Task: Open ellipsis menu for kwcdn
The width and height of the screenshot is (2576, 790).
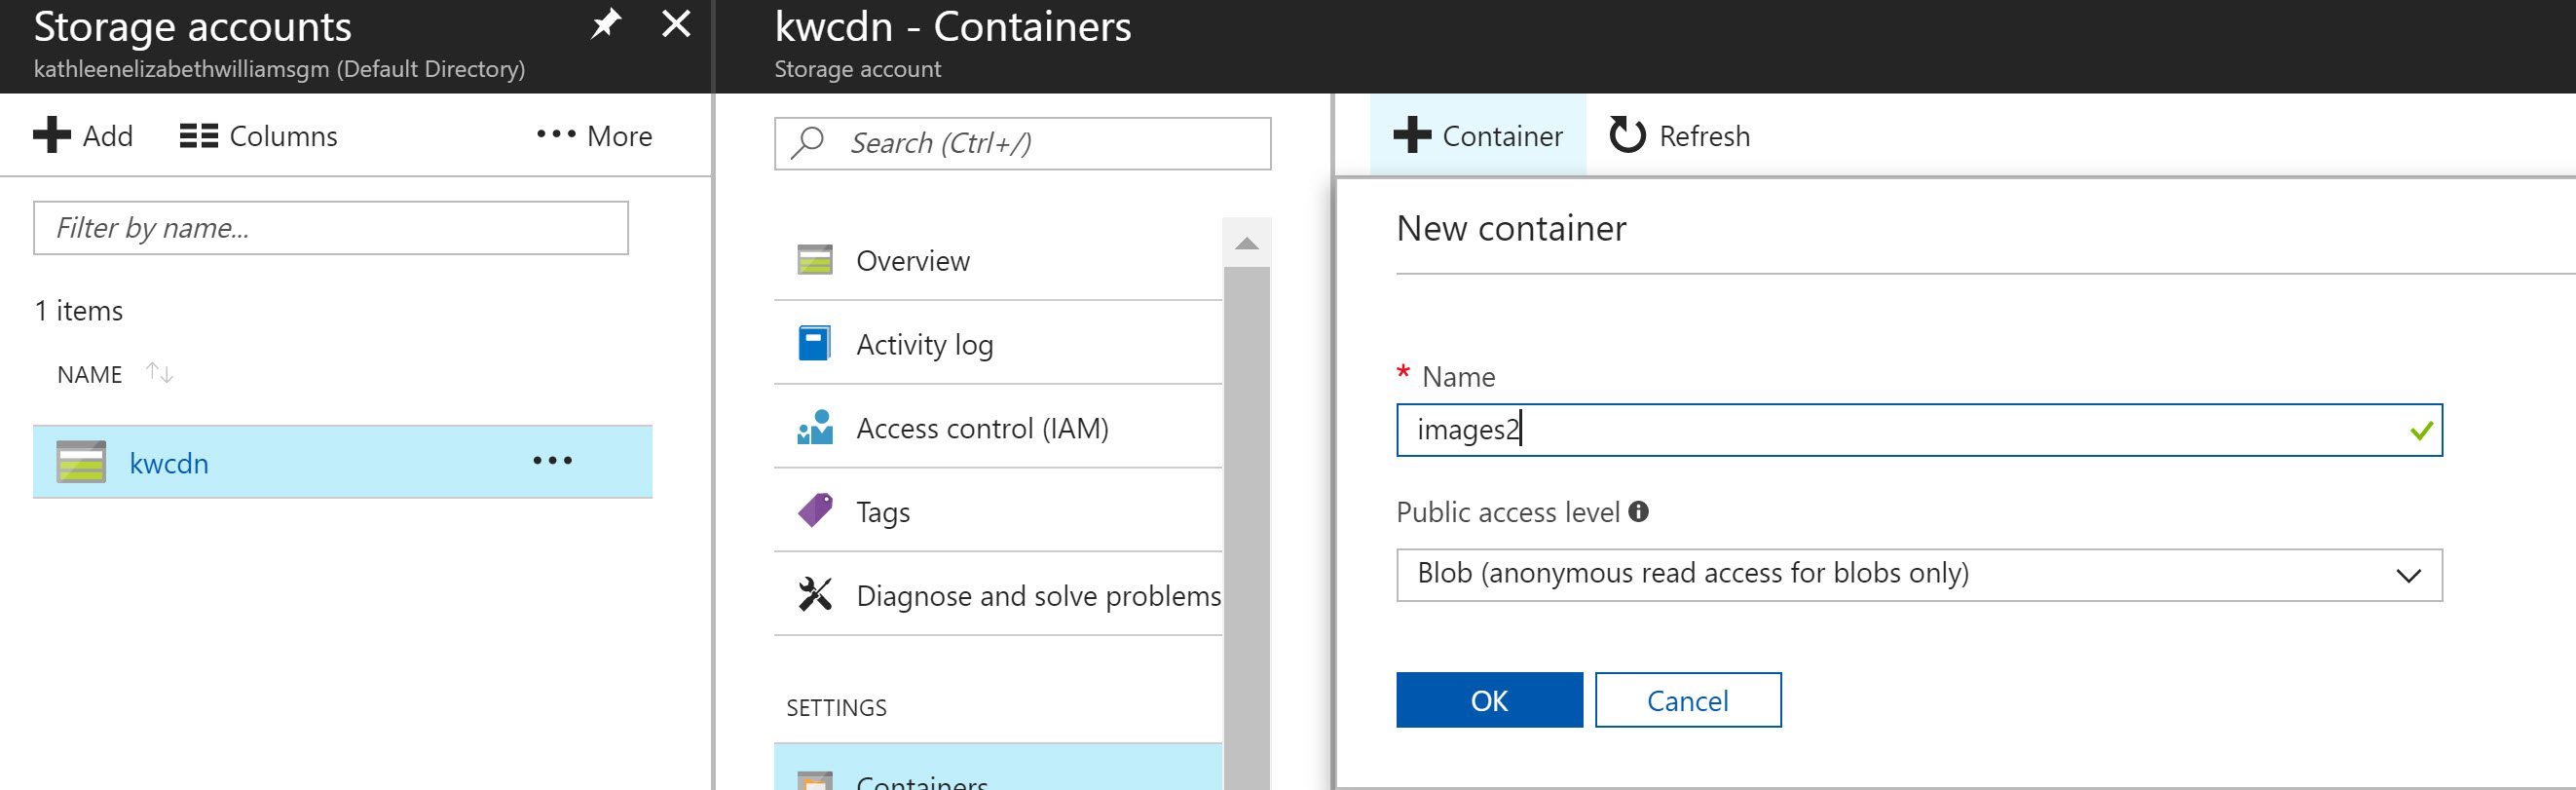Action: click(553, 460)
